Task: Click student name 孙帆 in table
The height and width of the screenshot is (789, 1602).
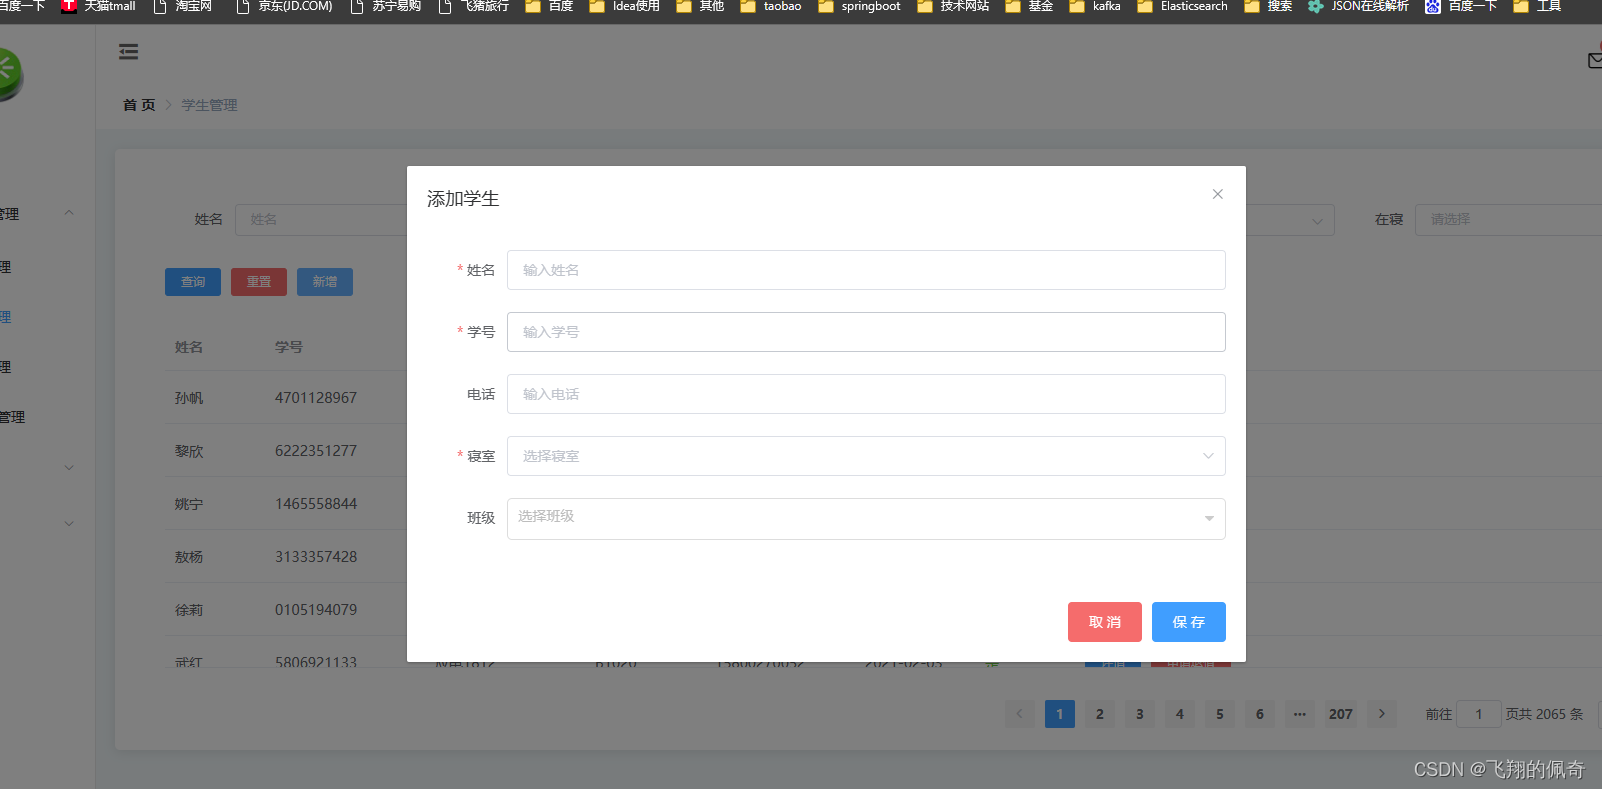Action: [189, 398]
